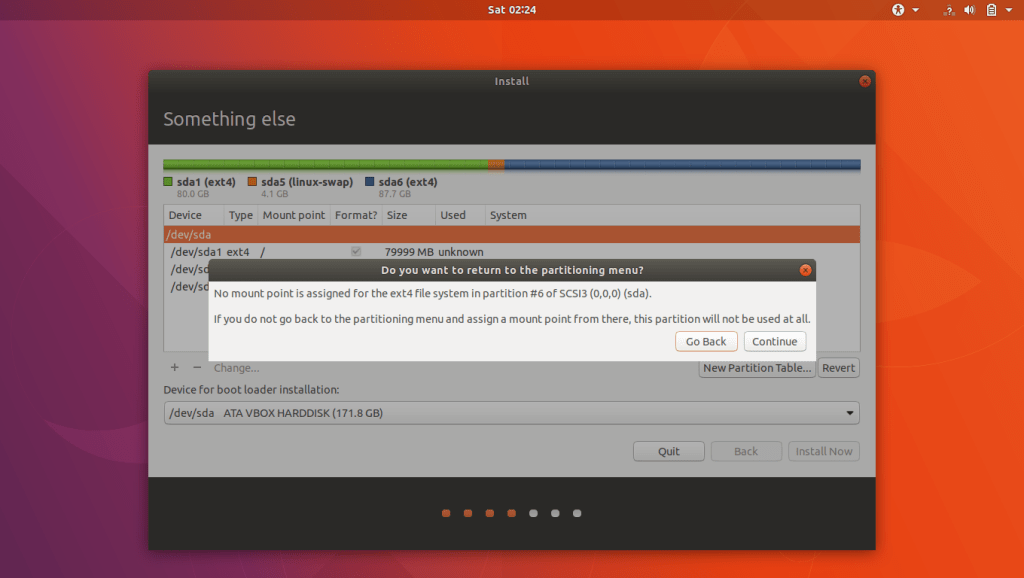
Task: Toggle the Format checkbox for /dev/sda1
Action: [356, 252]
